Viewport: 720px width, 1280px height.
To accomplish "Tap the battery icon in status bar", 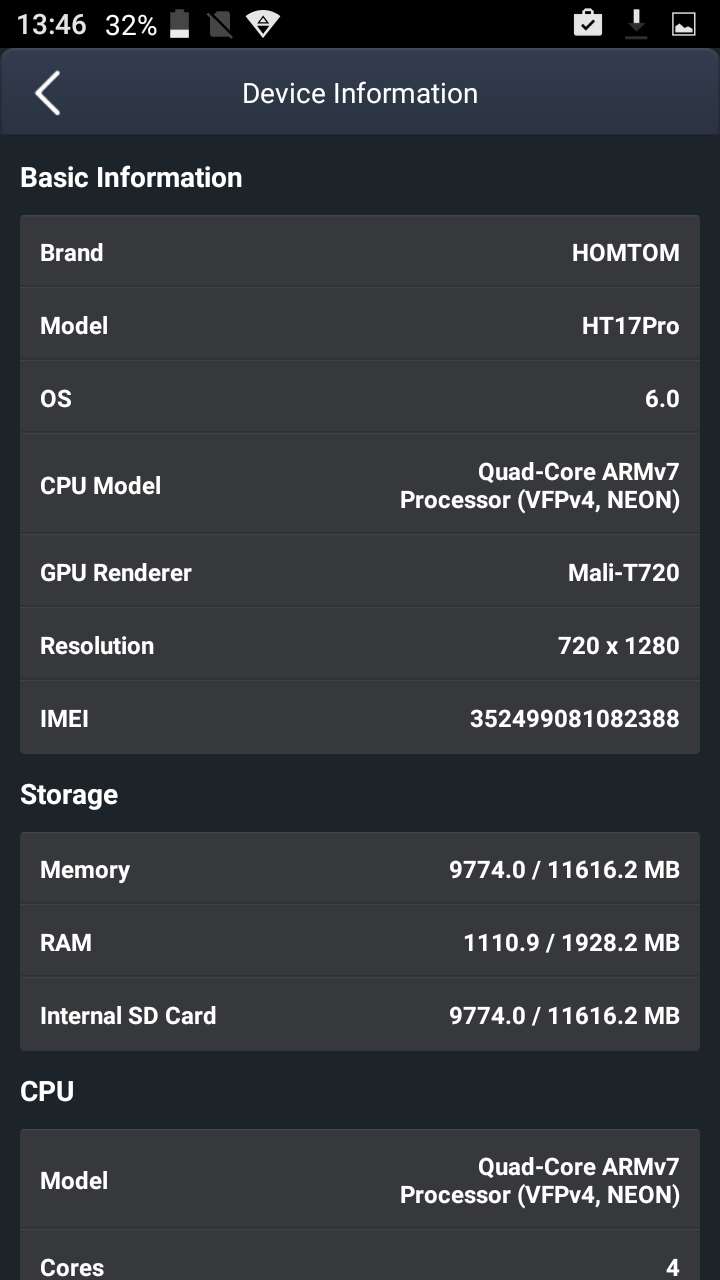I will (180, 25).
